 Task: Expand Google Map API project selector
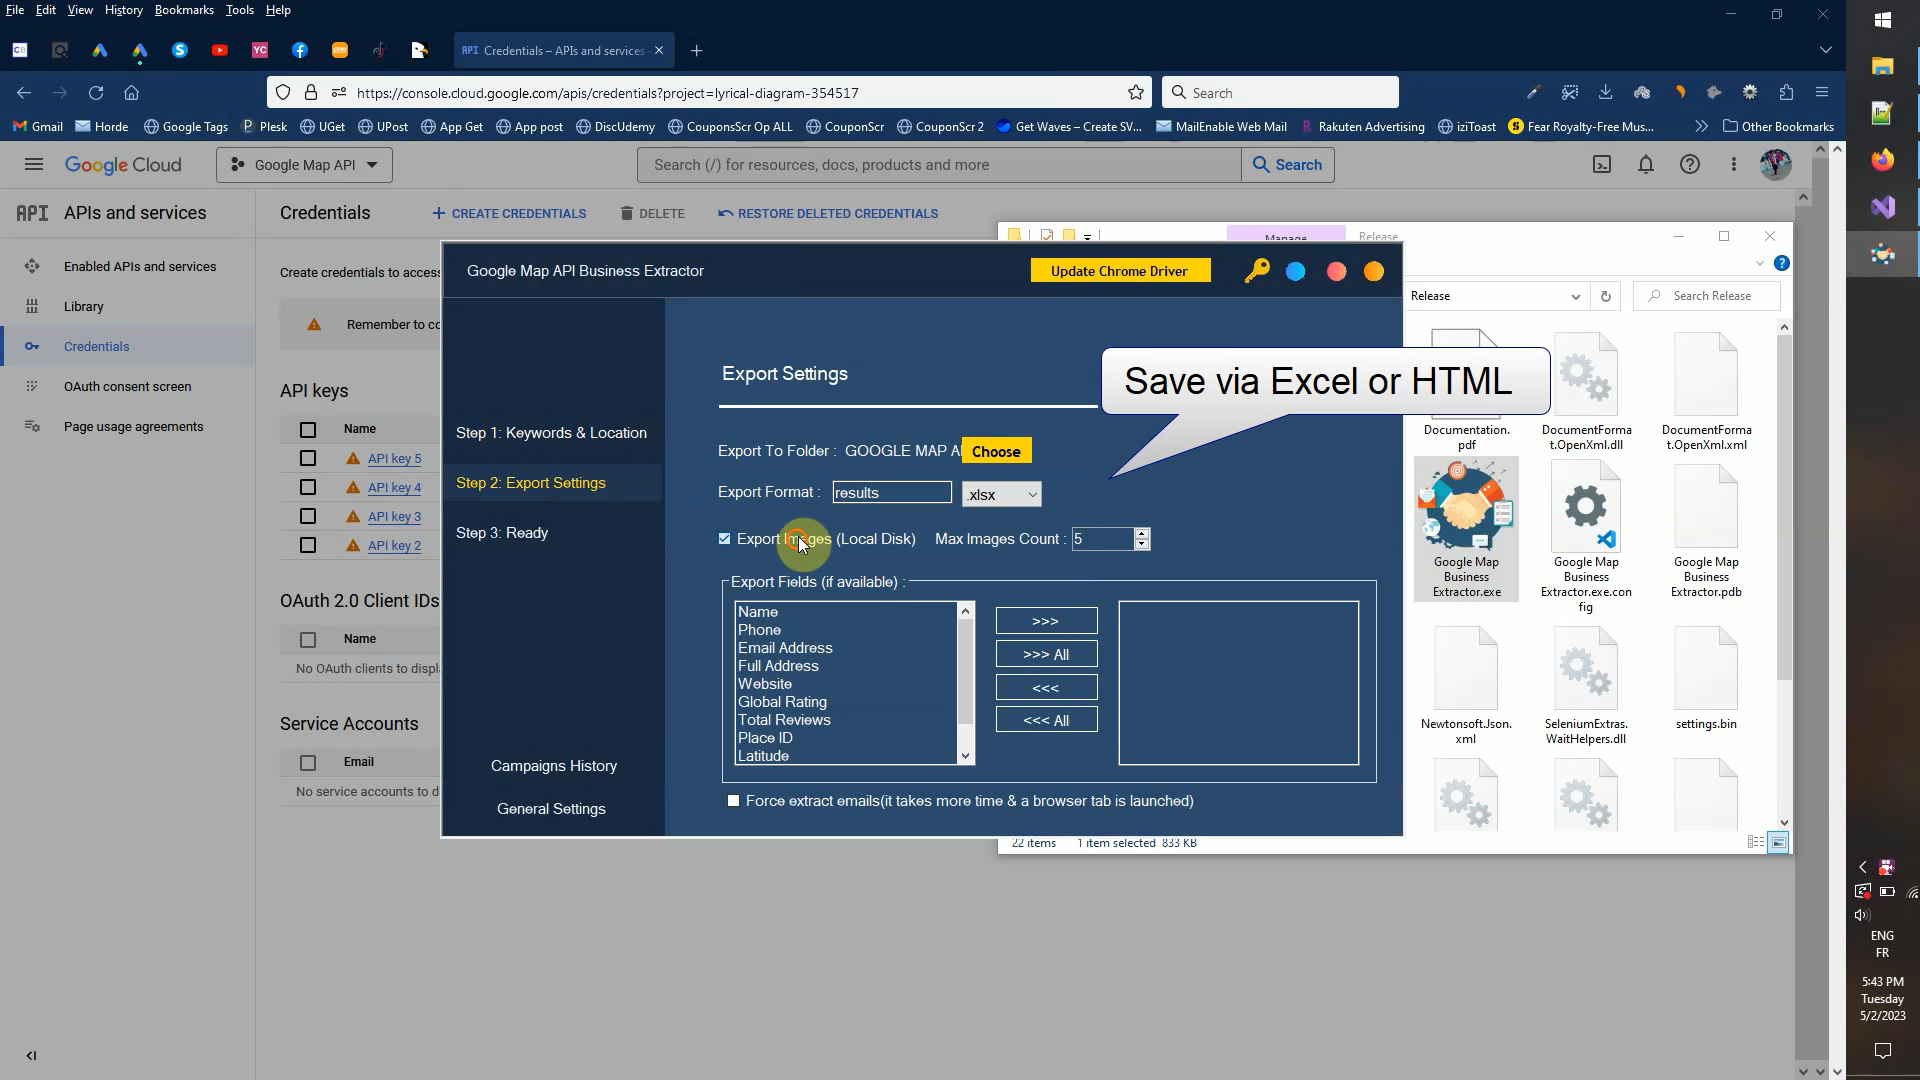[x=304, y=165]
